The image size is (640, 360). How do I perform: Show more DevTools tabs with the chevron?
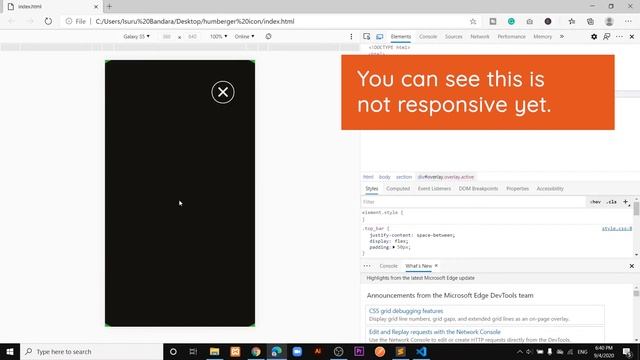click(x=562, y=36)
